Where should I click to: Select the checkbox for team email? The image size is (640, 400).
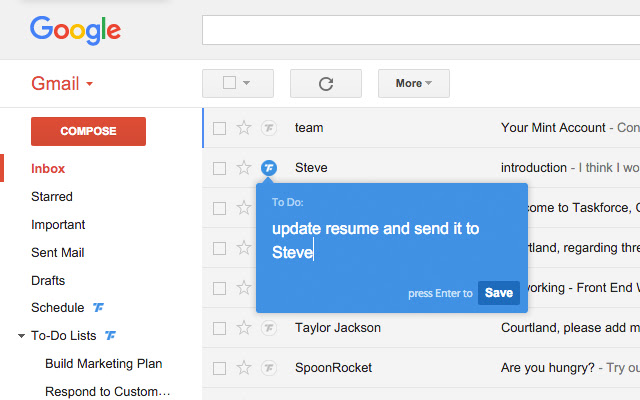(219, 128)
